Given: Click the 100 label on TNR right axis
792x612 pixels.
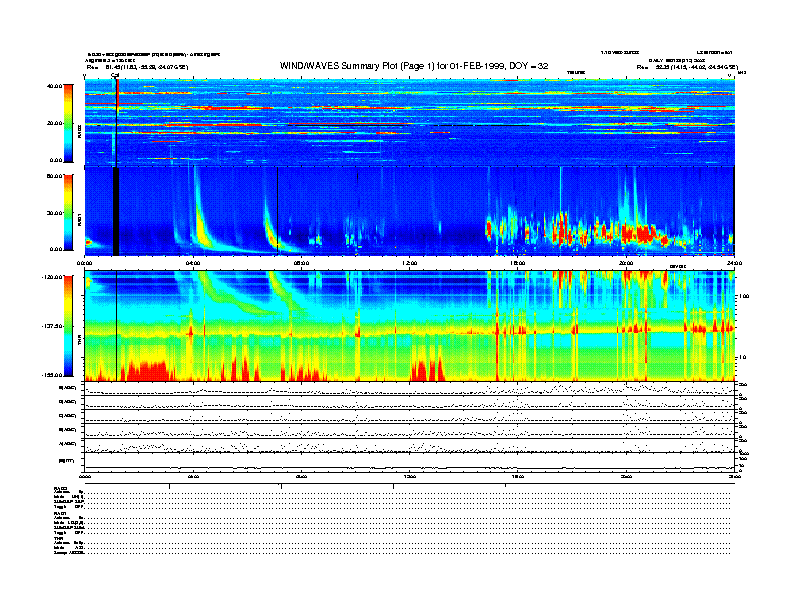Looking at the screenshot, I should coord(743,296).
